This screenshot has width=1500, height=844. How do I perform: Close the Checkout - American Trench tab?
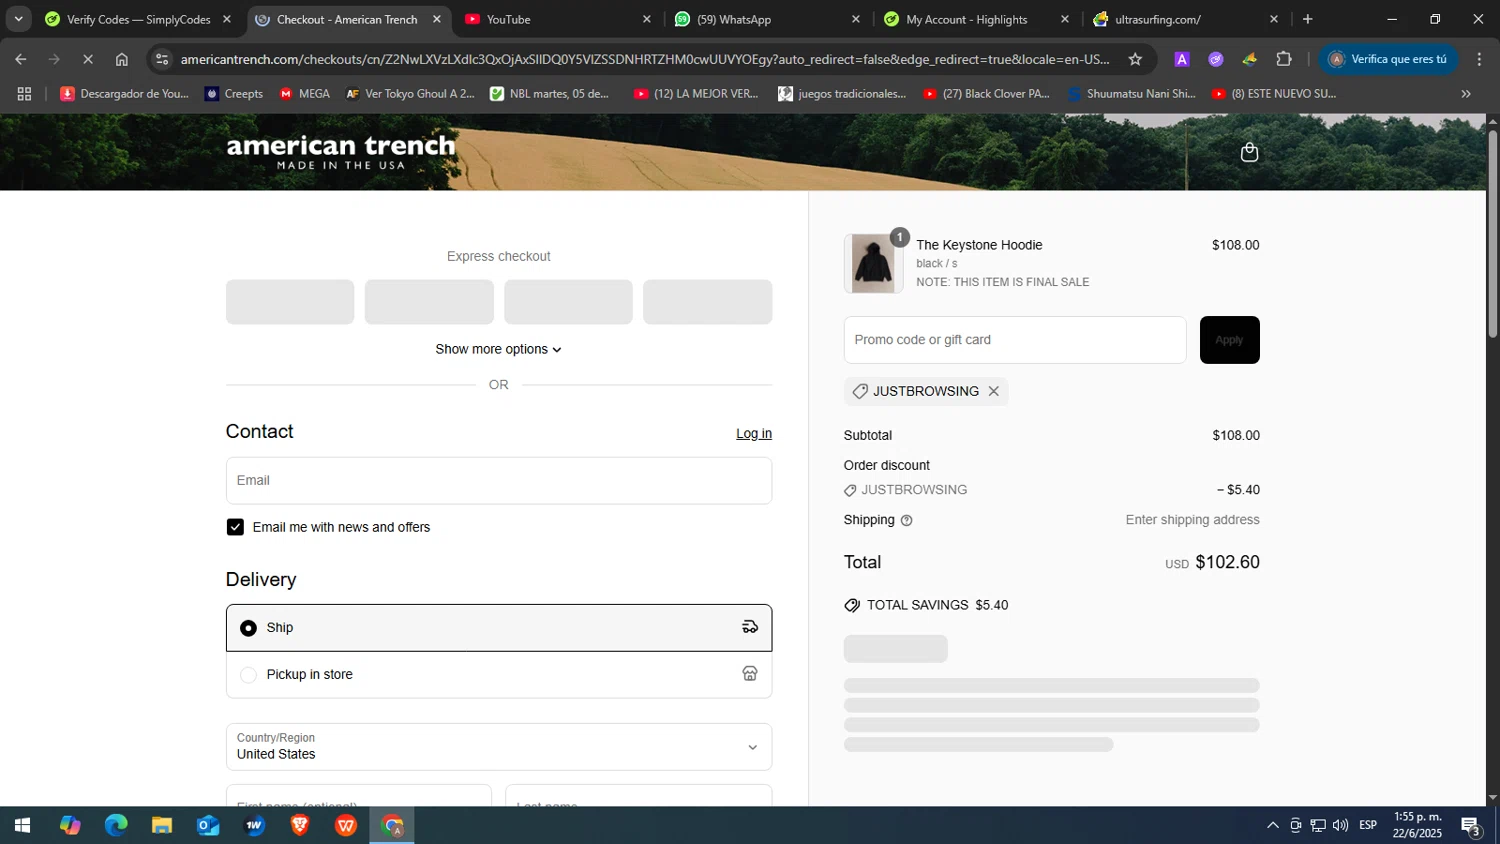coord(437,19)
